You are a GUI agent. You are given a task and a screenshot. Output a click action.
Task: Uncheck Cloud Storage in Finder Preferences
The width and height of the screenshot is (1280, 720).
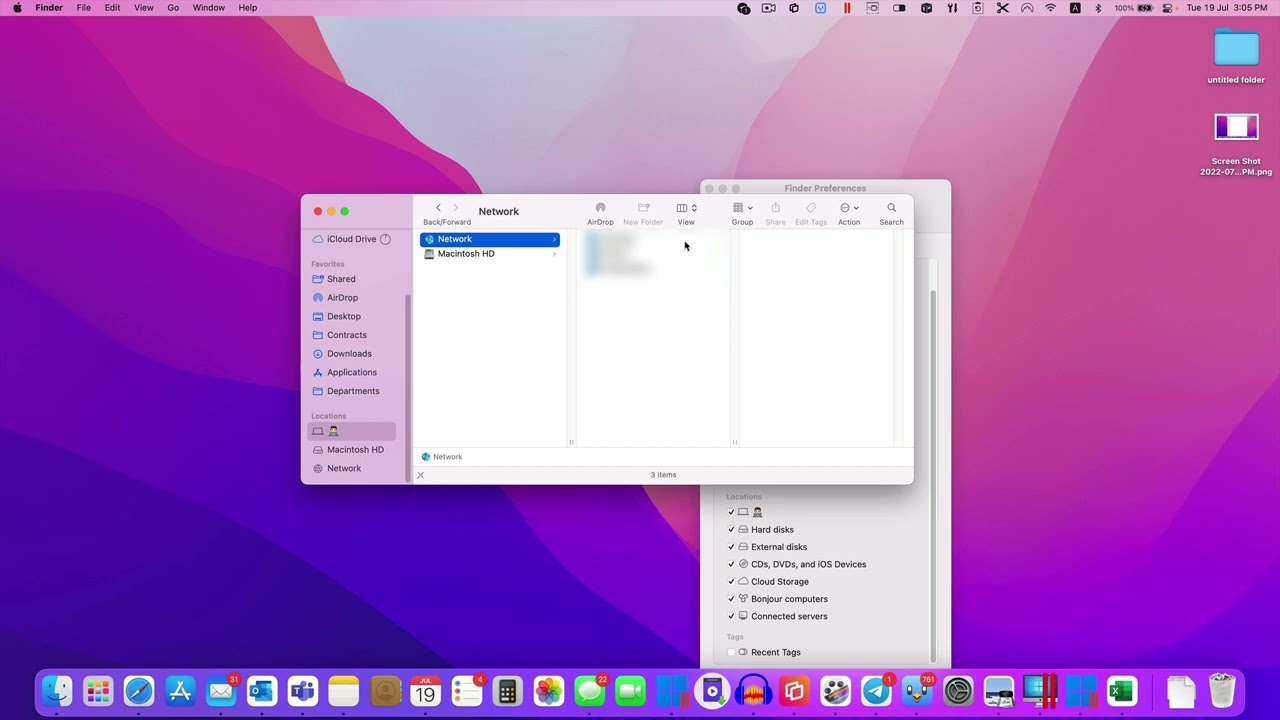pos(731,582)
